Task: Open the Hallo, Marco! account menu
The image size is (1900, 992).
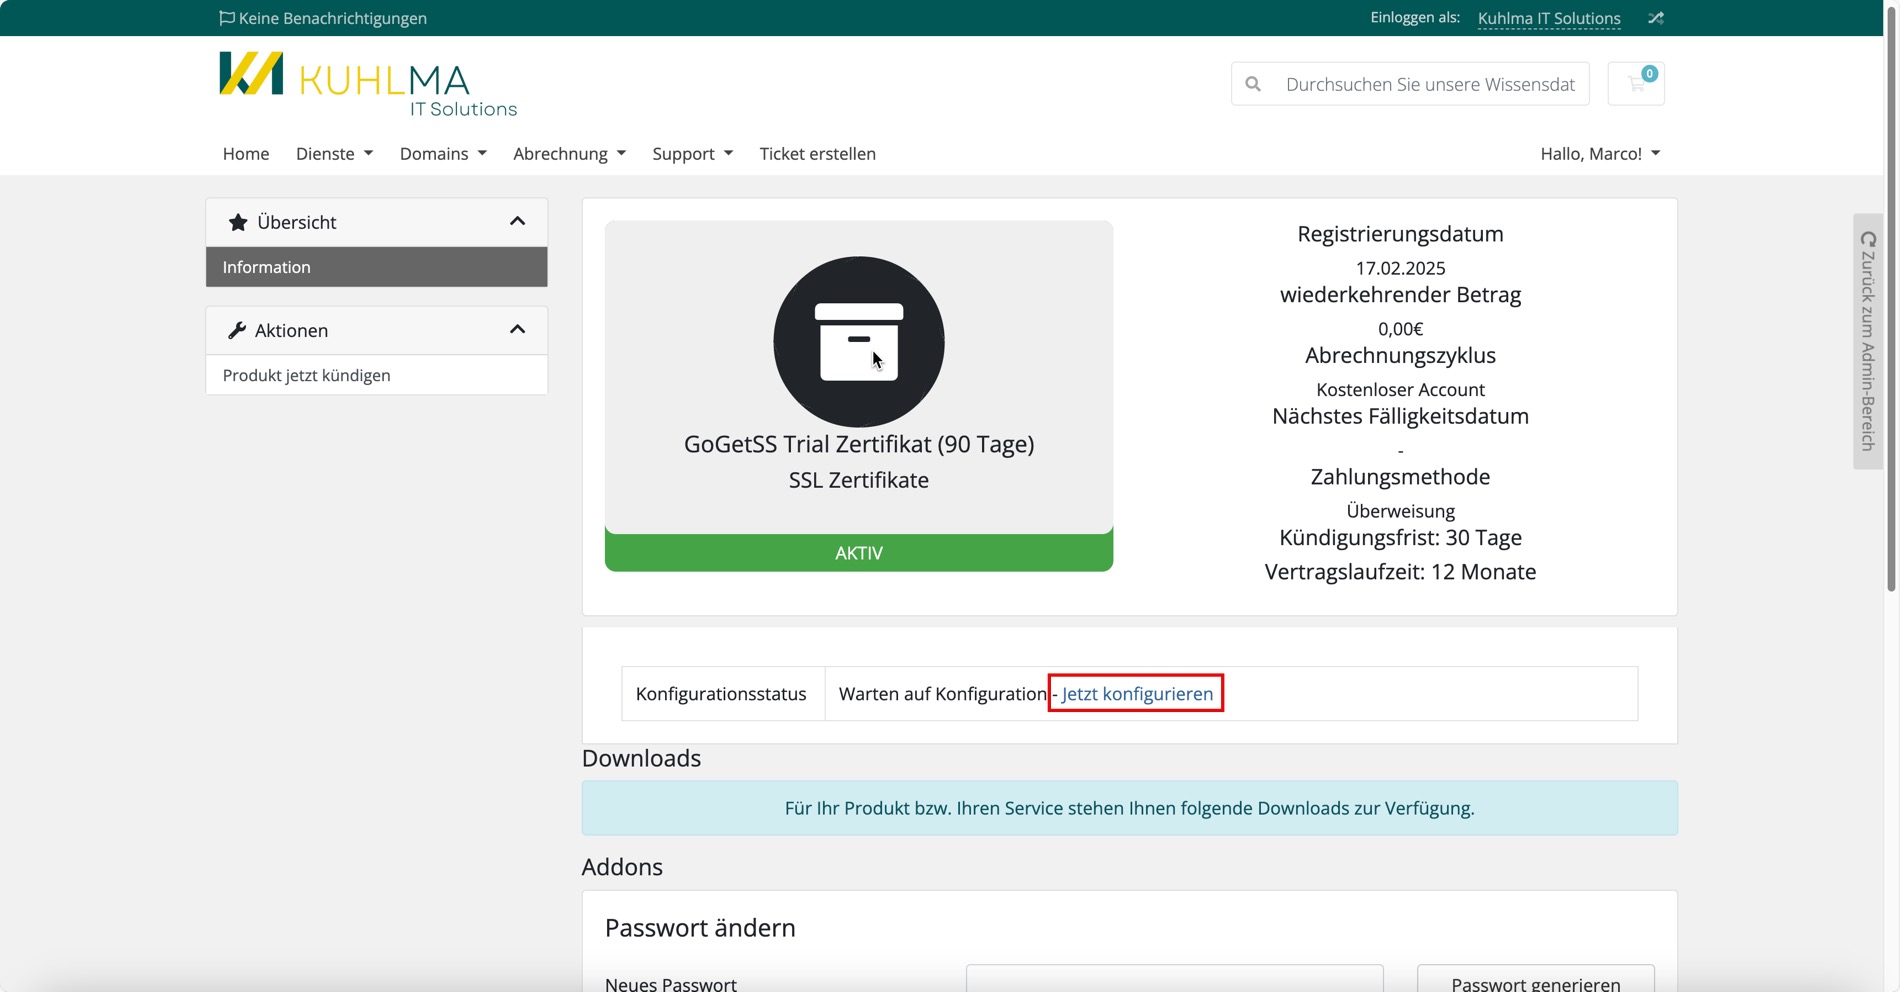Action: [x=1600, y=153]
